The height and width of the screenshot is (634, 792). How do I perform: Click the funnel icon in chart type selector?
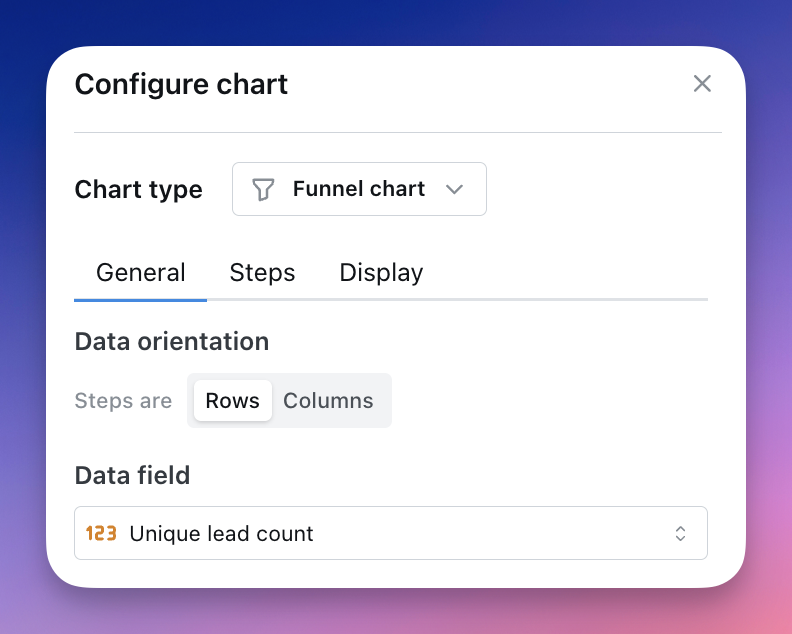point(263,189)
